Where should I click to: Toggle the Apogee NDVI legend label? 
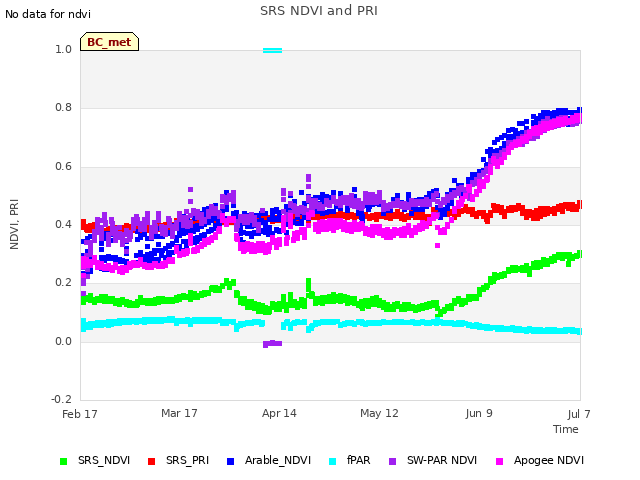point(549,460)
